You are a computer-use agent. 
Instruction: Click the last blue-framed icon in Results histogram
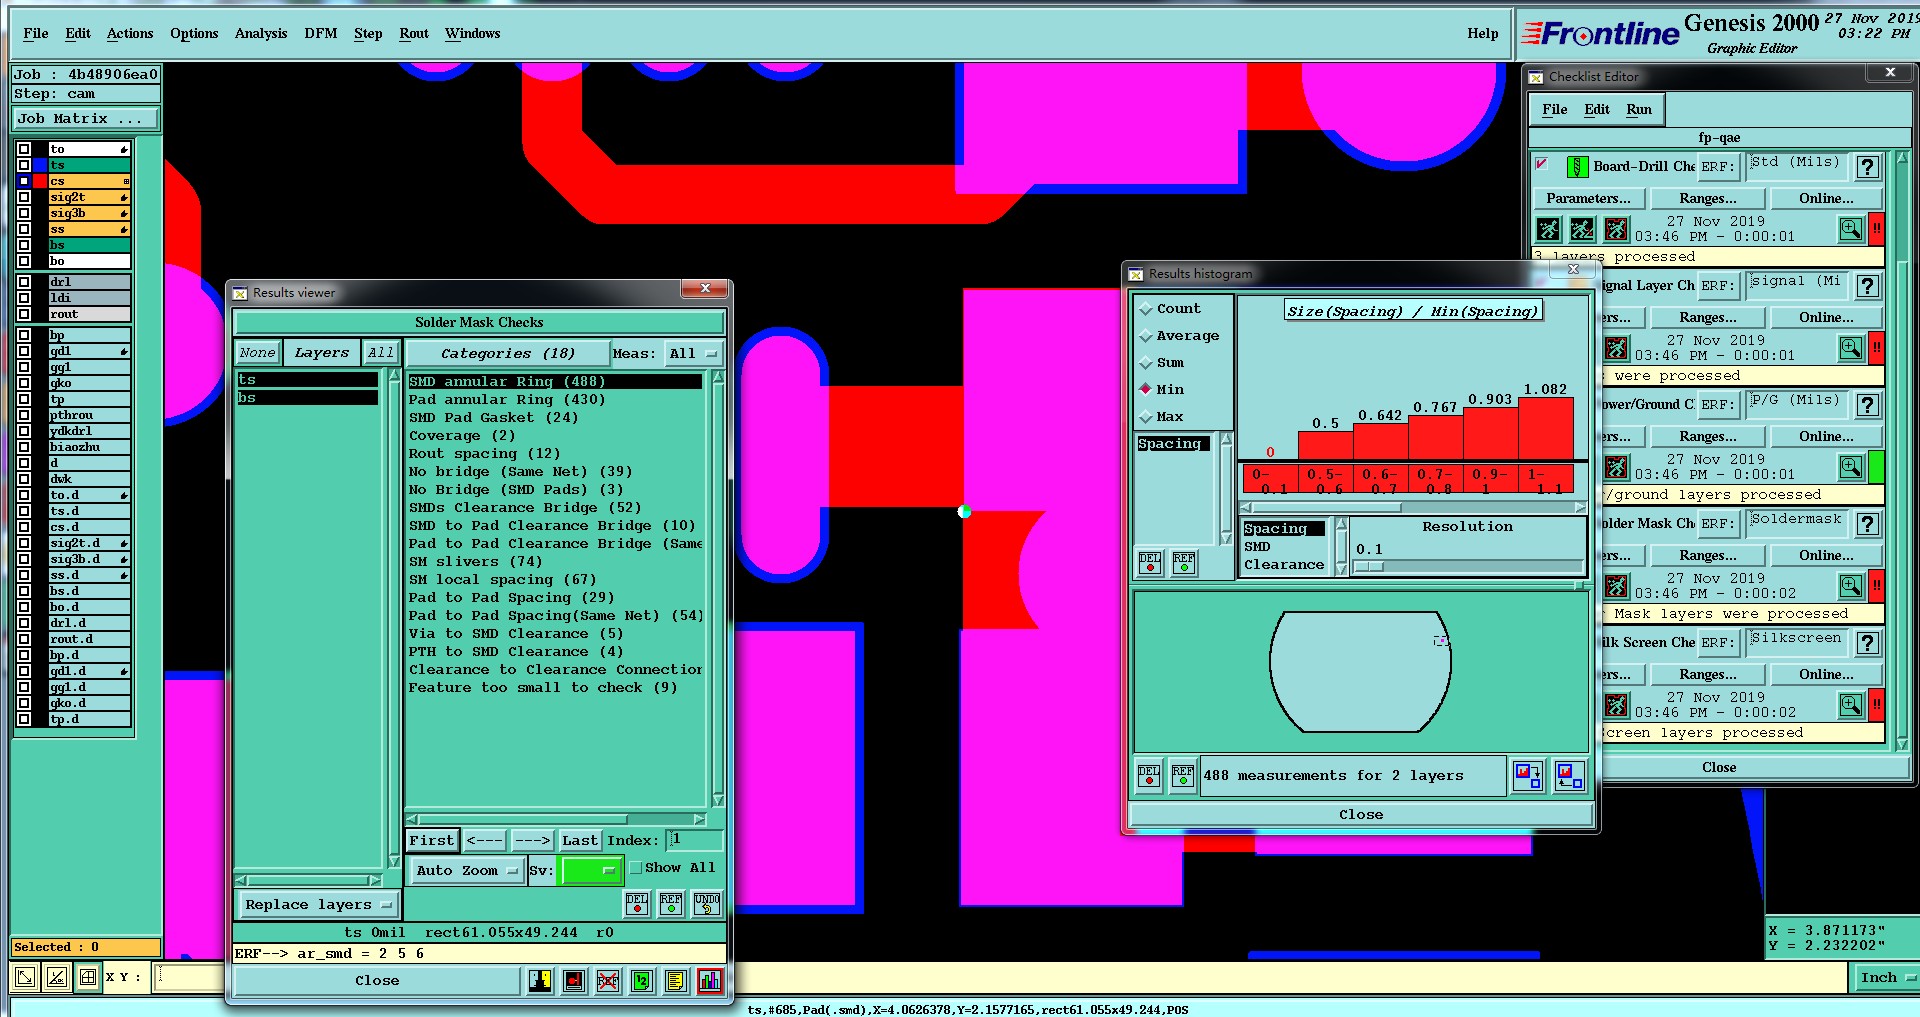[1569, 776]
